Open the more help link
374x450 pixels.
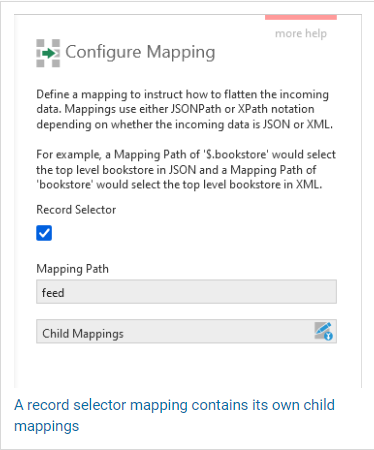coord(301,33)
